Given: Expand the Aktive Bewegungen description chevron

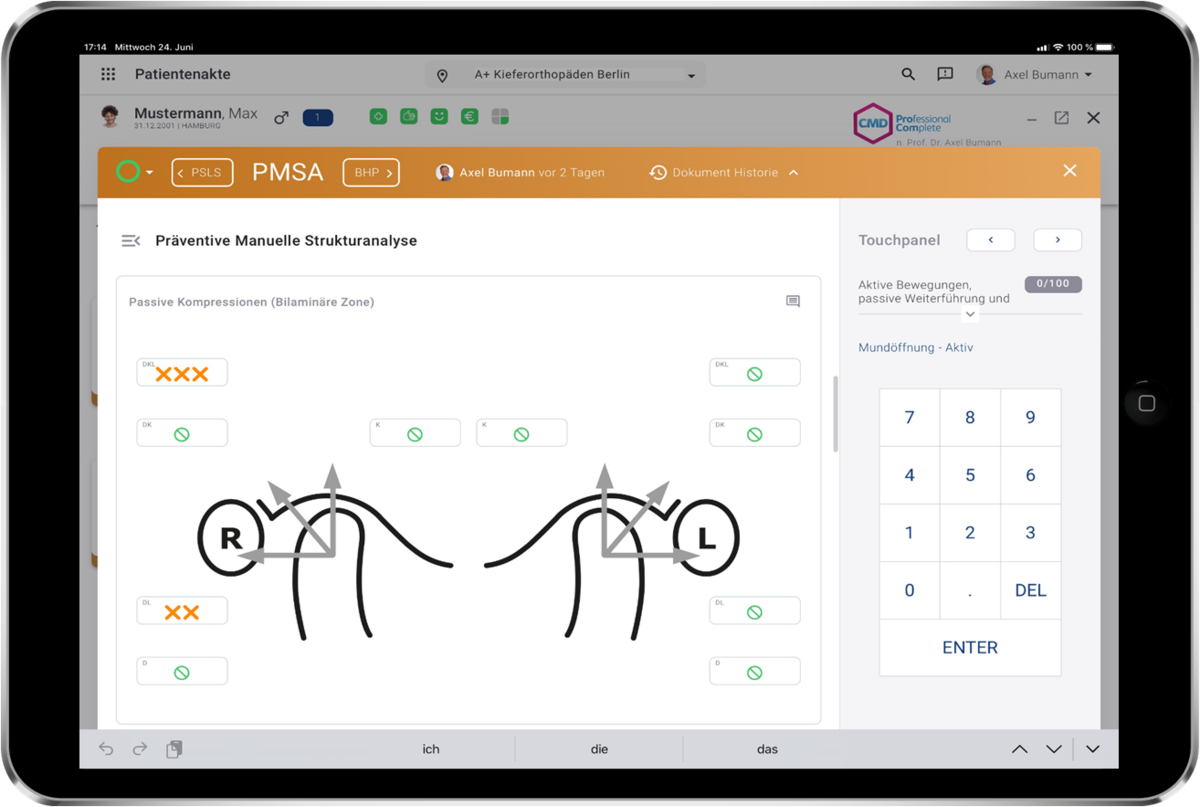Looking at the screenshot, I should (970, 313).
